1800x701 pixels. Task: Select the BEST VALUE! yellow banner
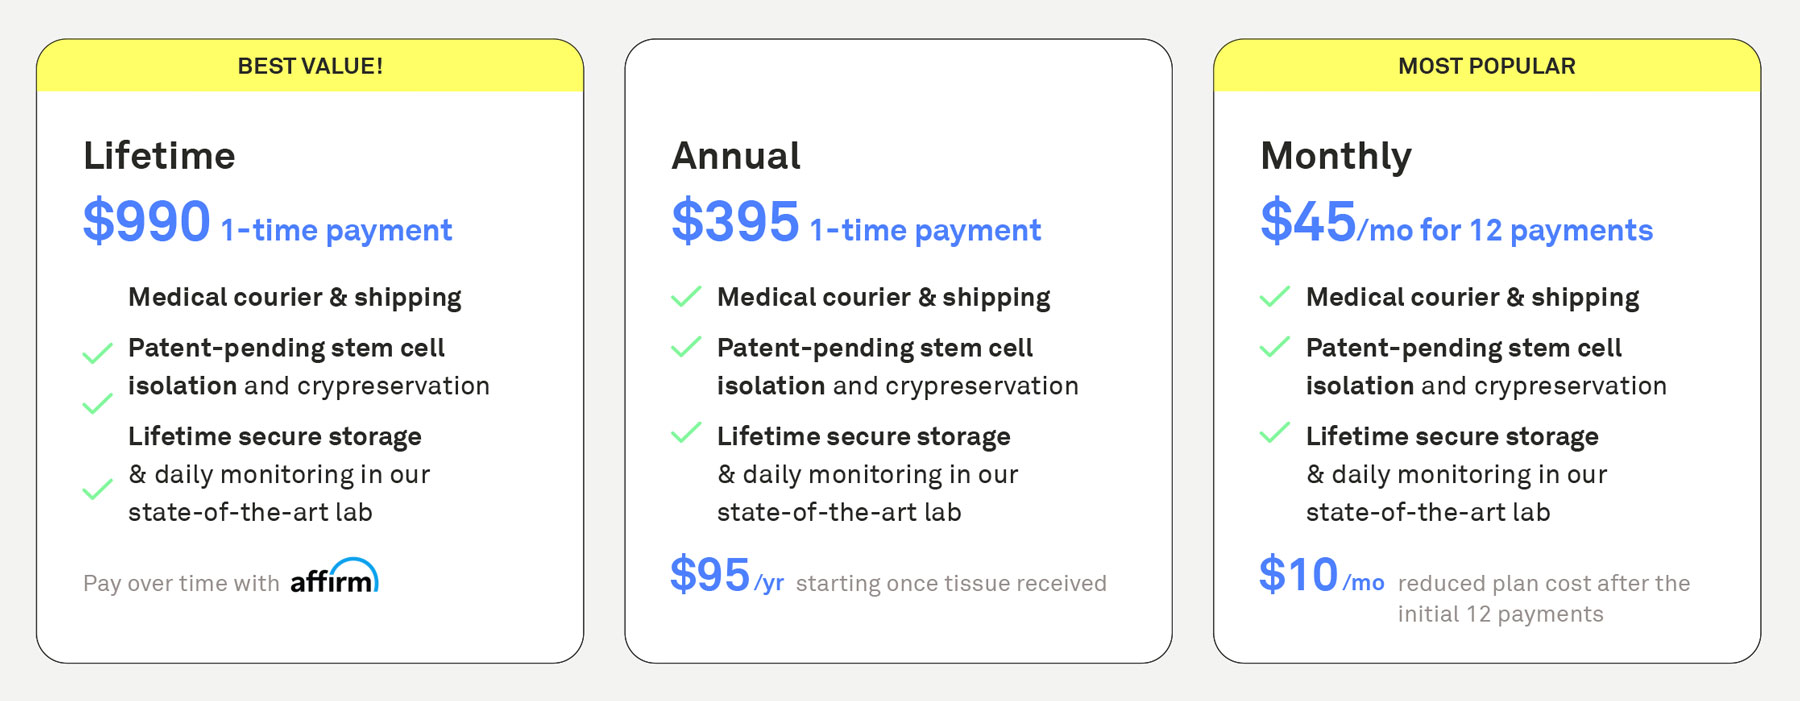pos(310,66)
